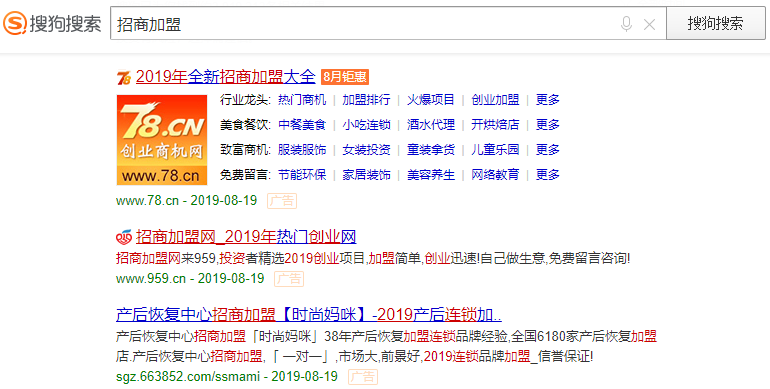The image size is (770, 389).
Task: Open 儿童乐园 link
Action: (495, 149)
